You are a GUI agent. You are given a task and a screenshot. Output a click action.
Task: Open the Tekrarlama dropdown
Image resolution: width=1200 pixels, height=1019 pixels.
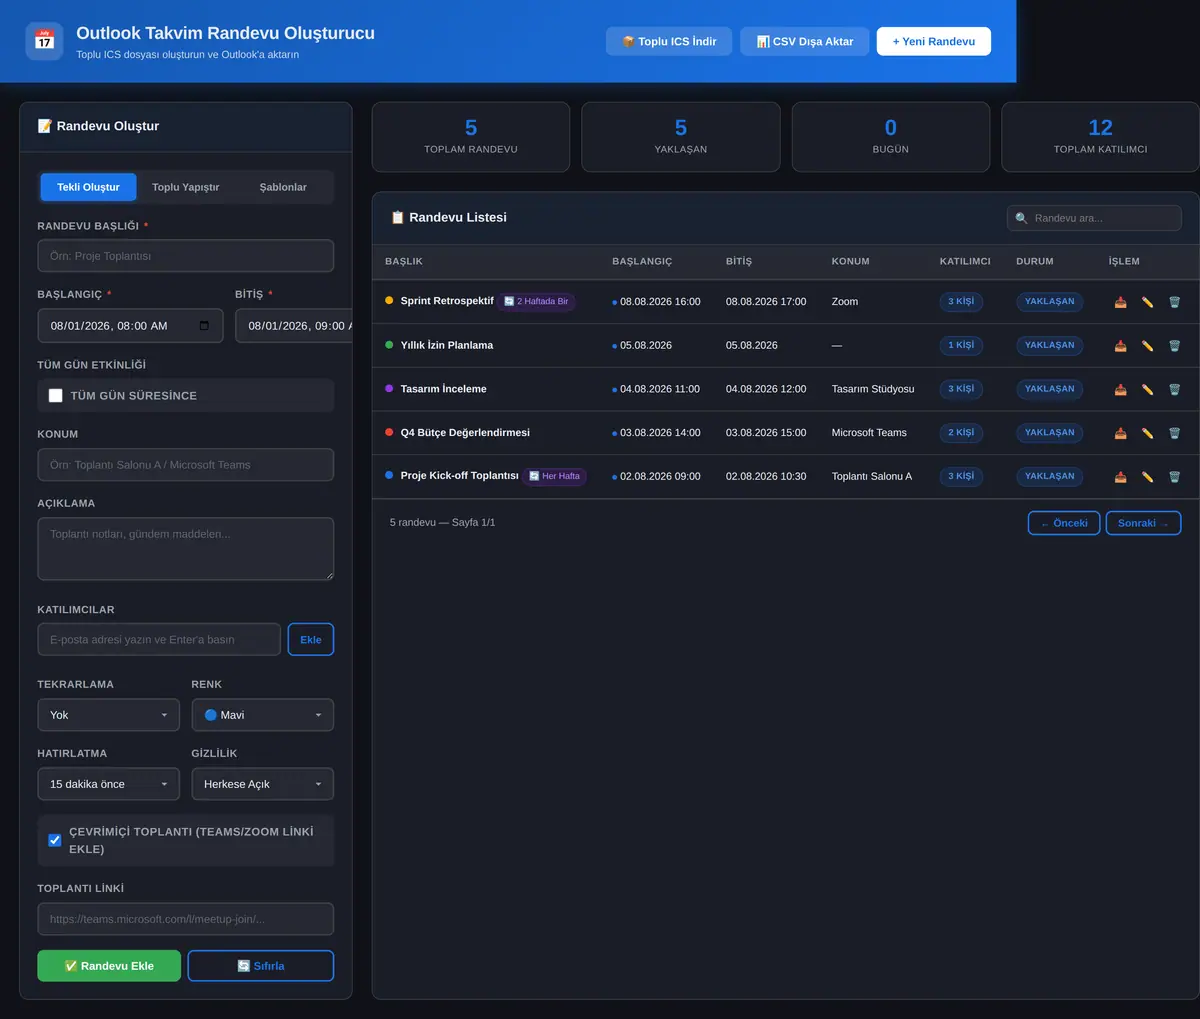108,715
